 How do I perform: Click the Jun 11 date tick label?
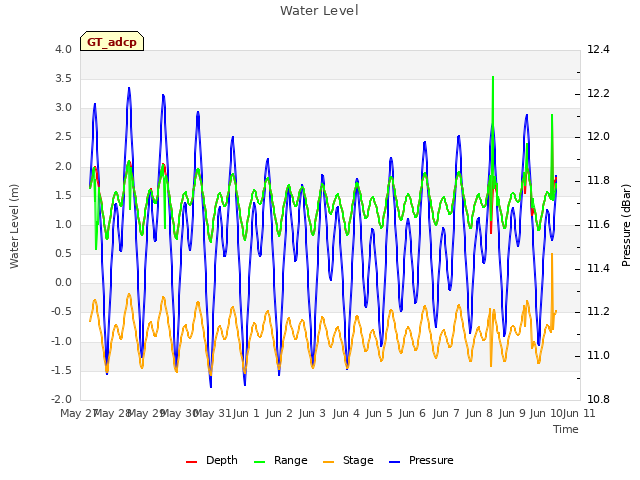pos(579,413)
